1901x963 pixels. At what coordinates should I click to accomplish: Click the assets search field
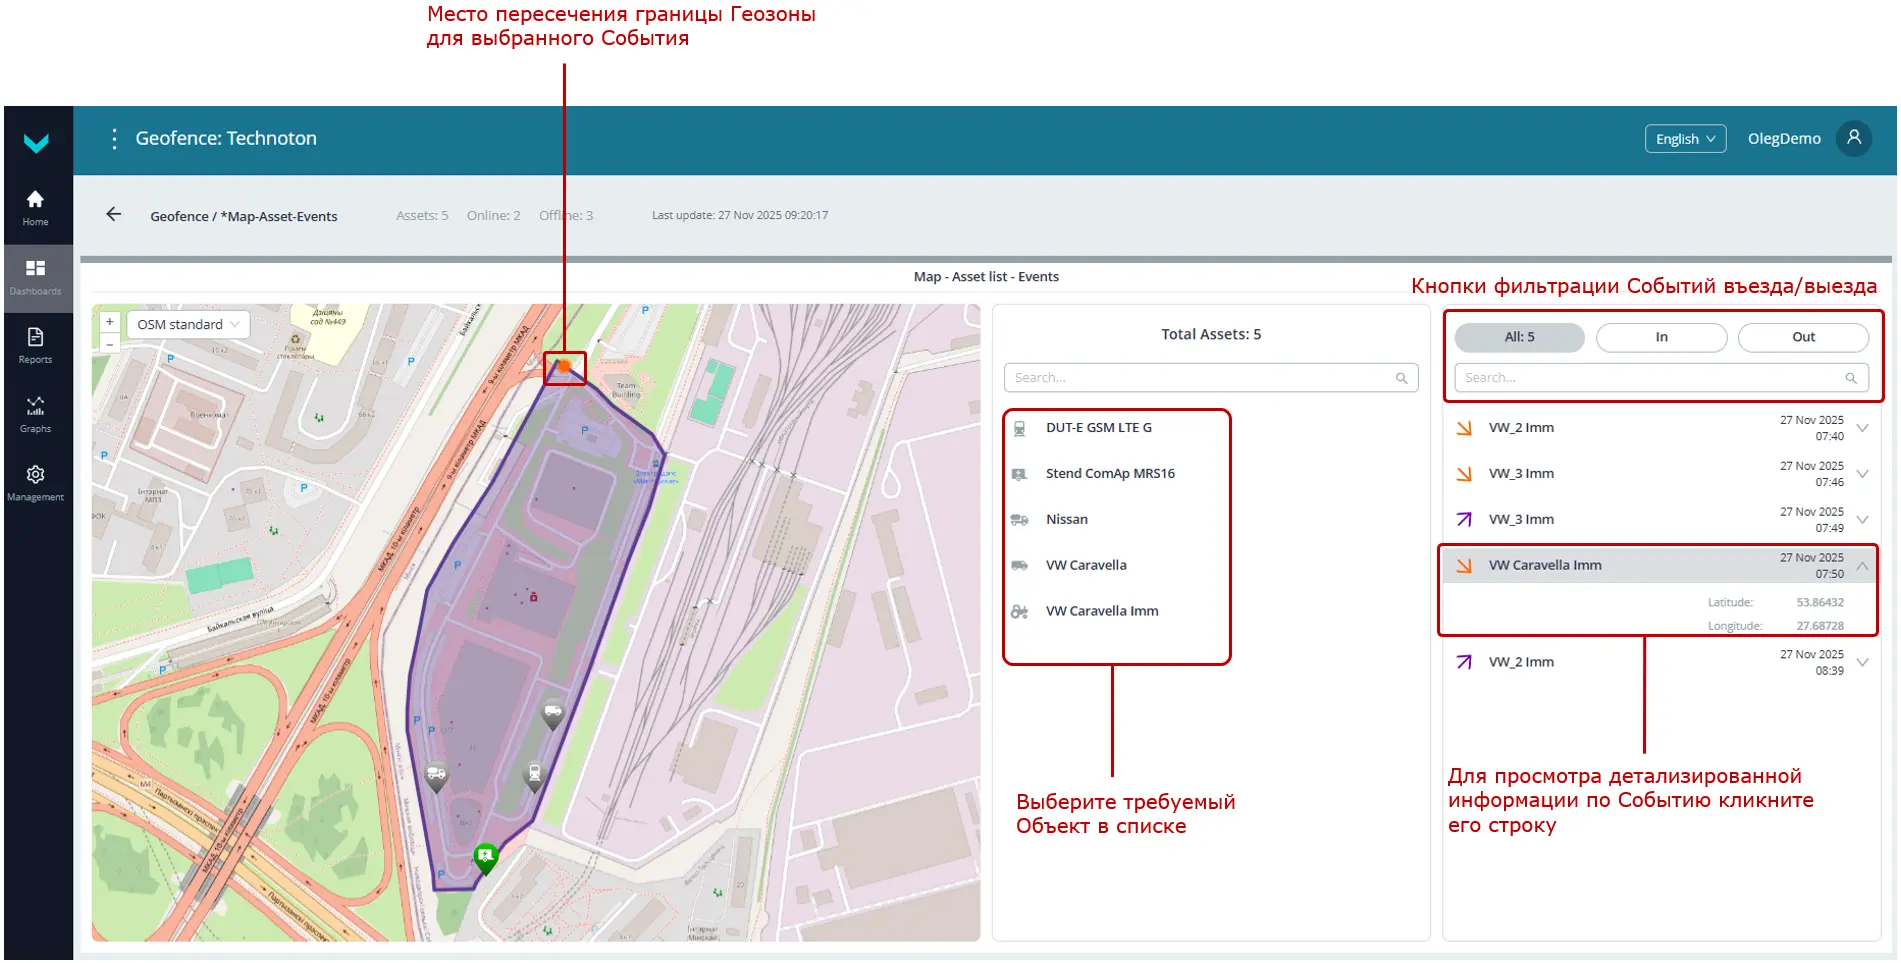click(1200, 378)
